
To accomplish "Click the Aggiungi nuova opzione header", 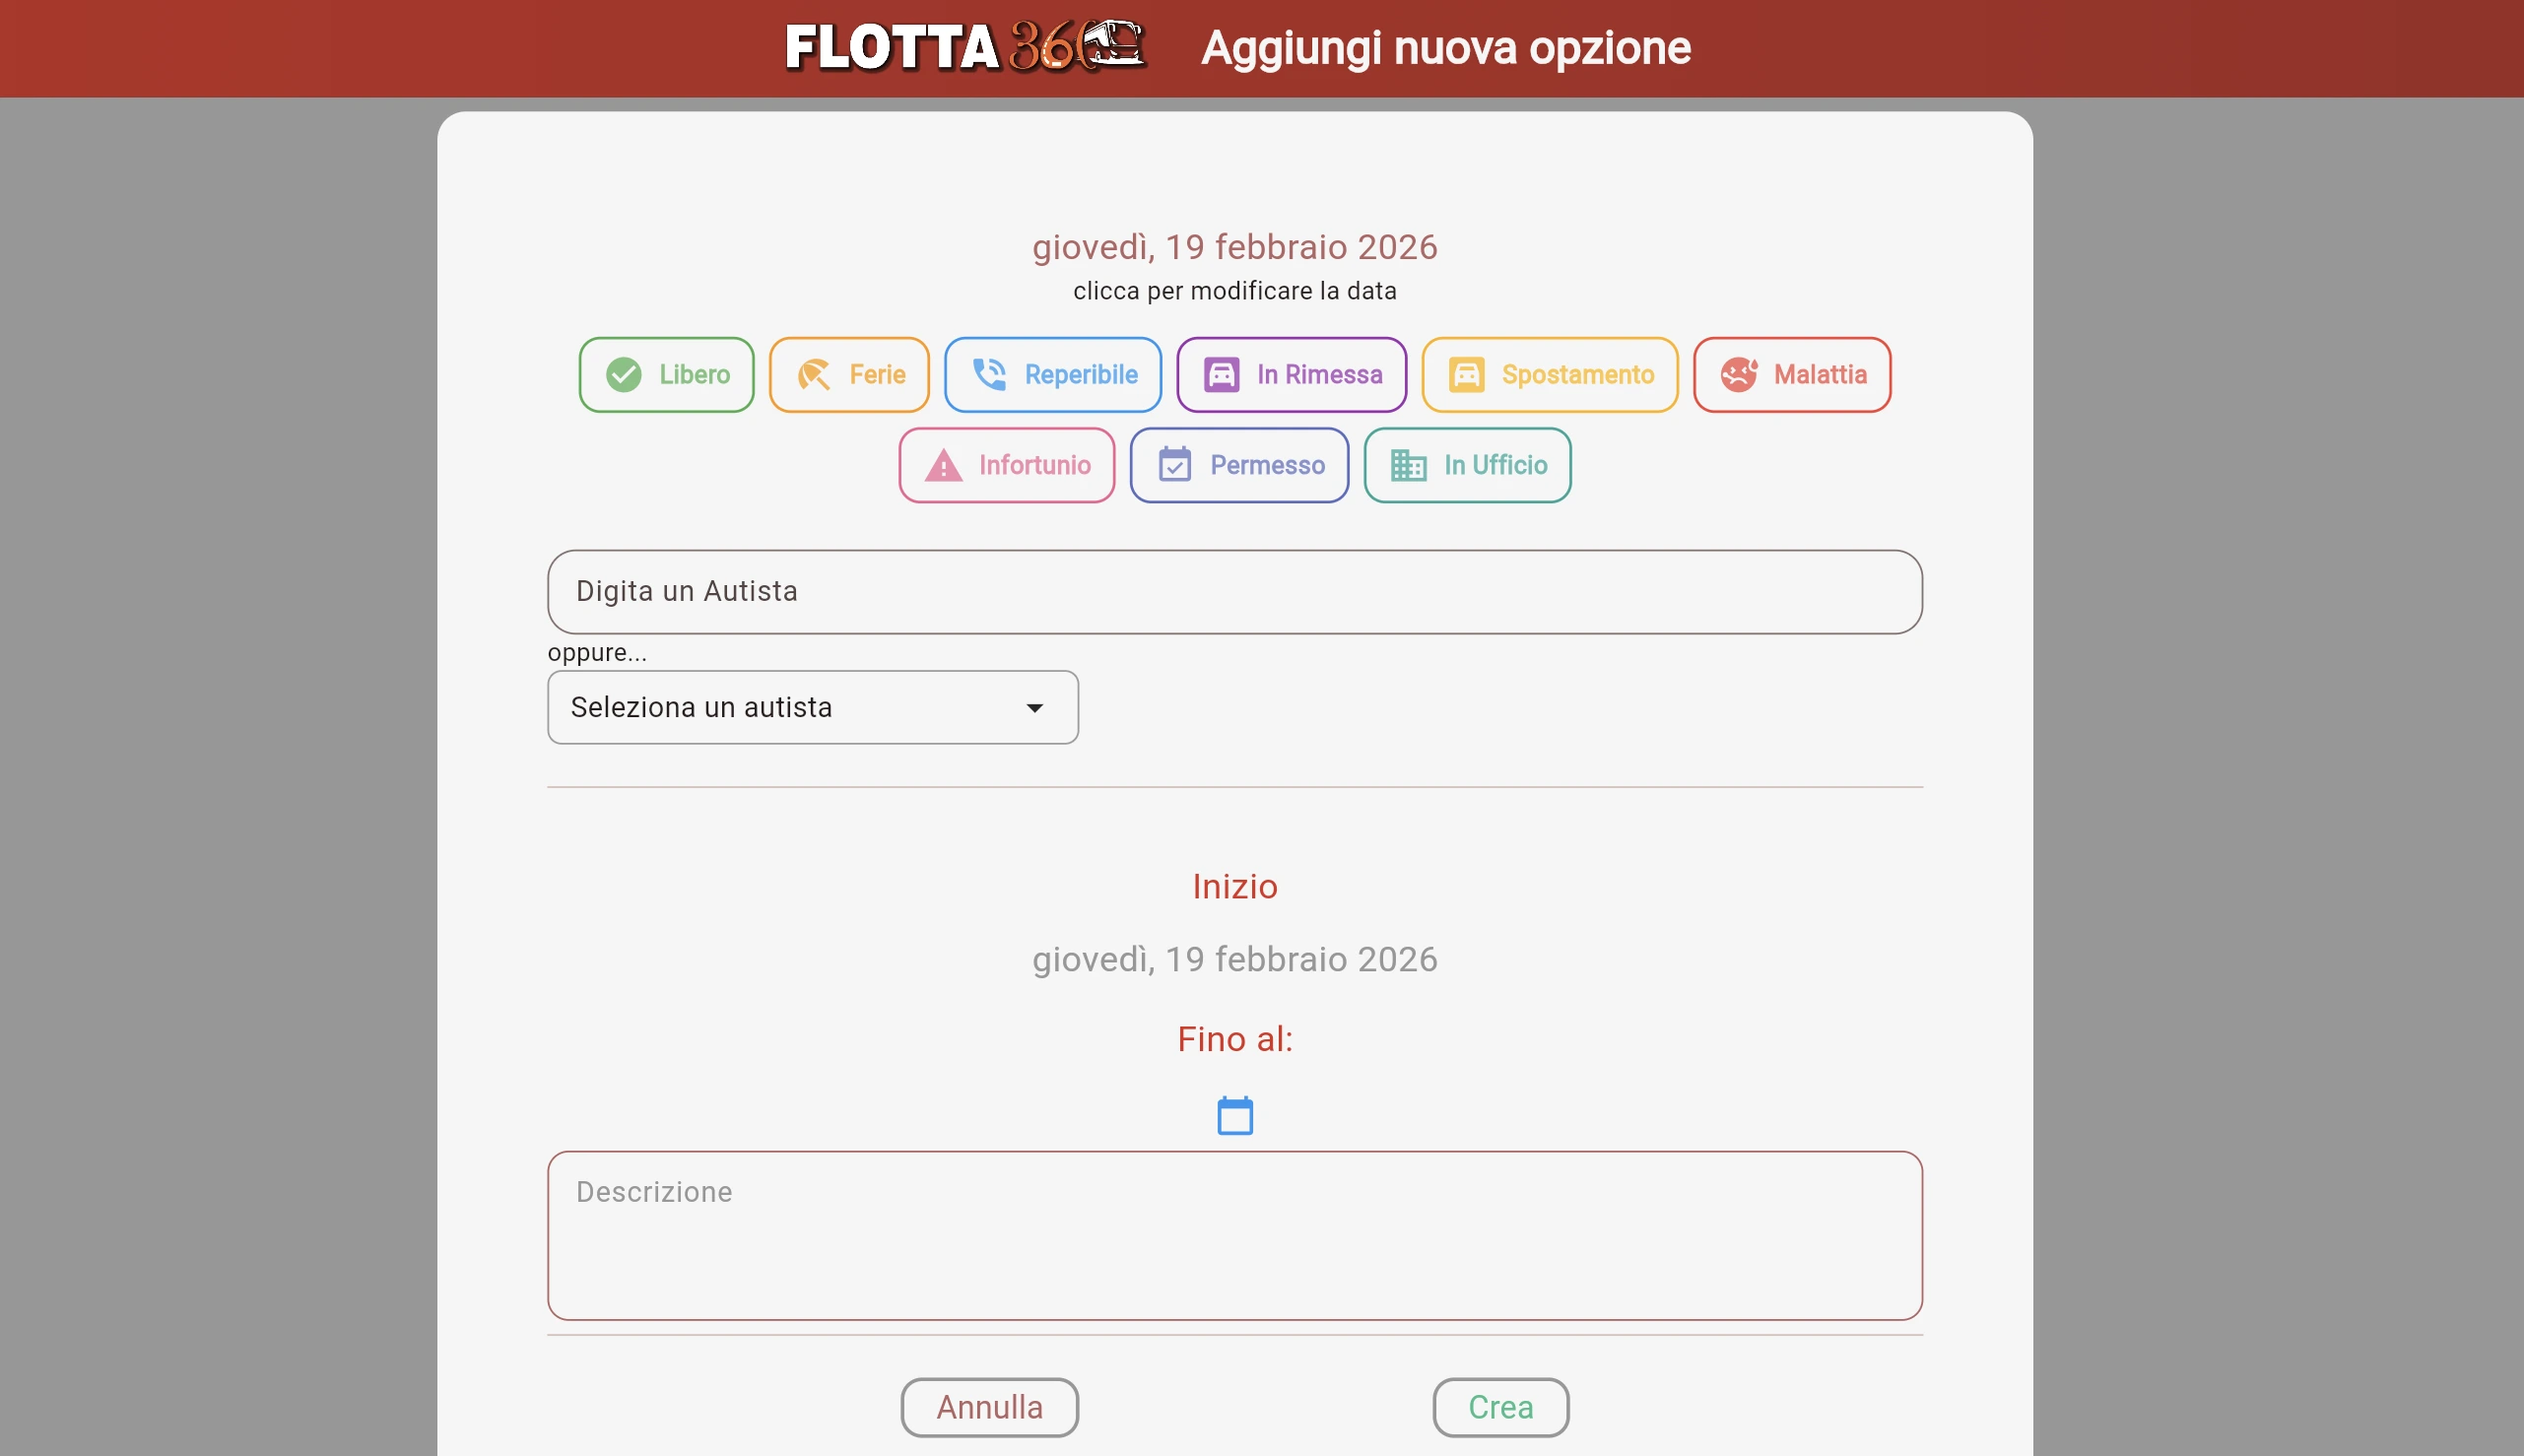I will [x=1446, y=48].
